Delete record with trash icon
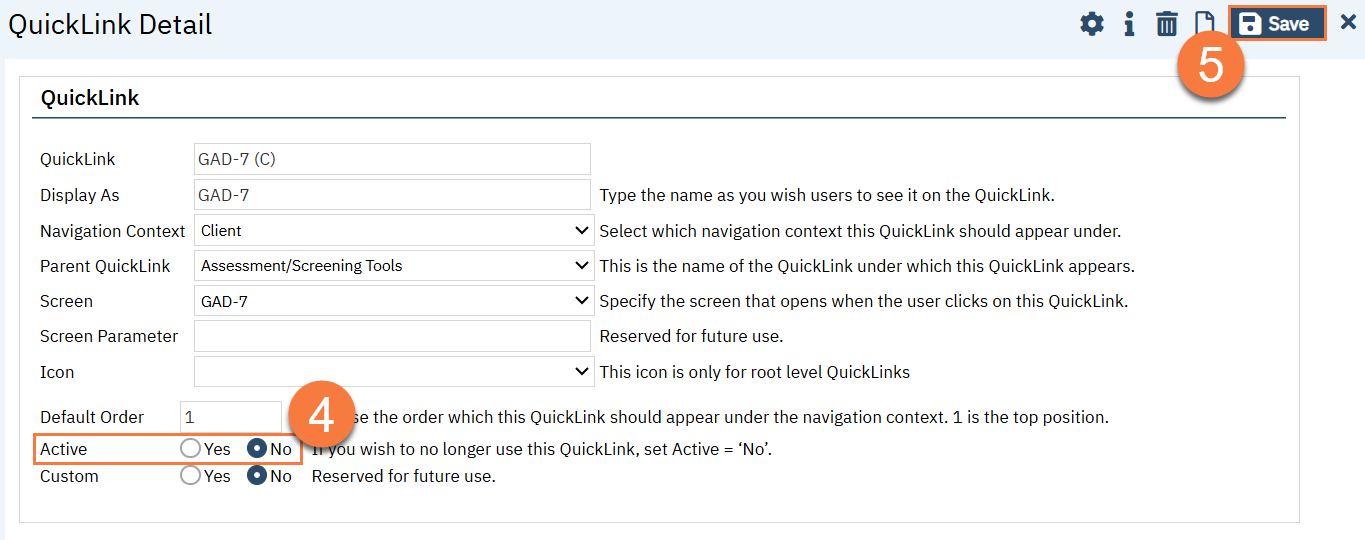 tap(1167, 24)
